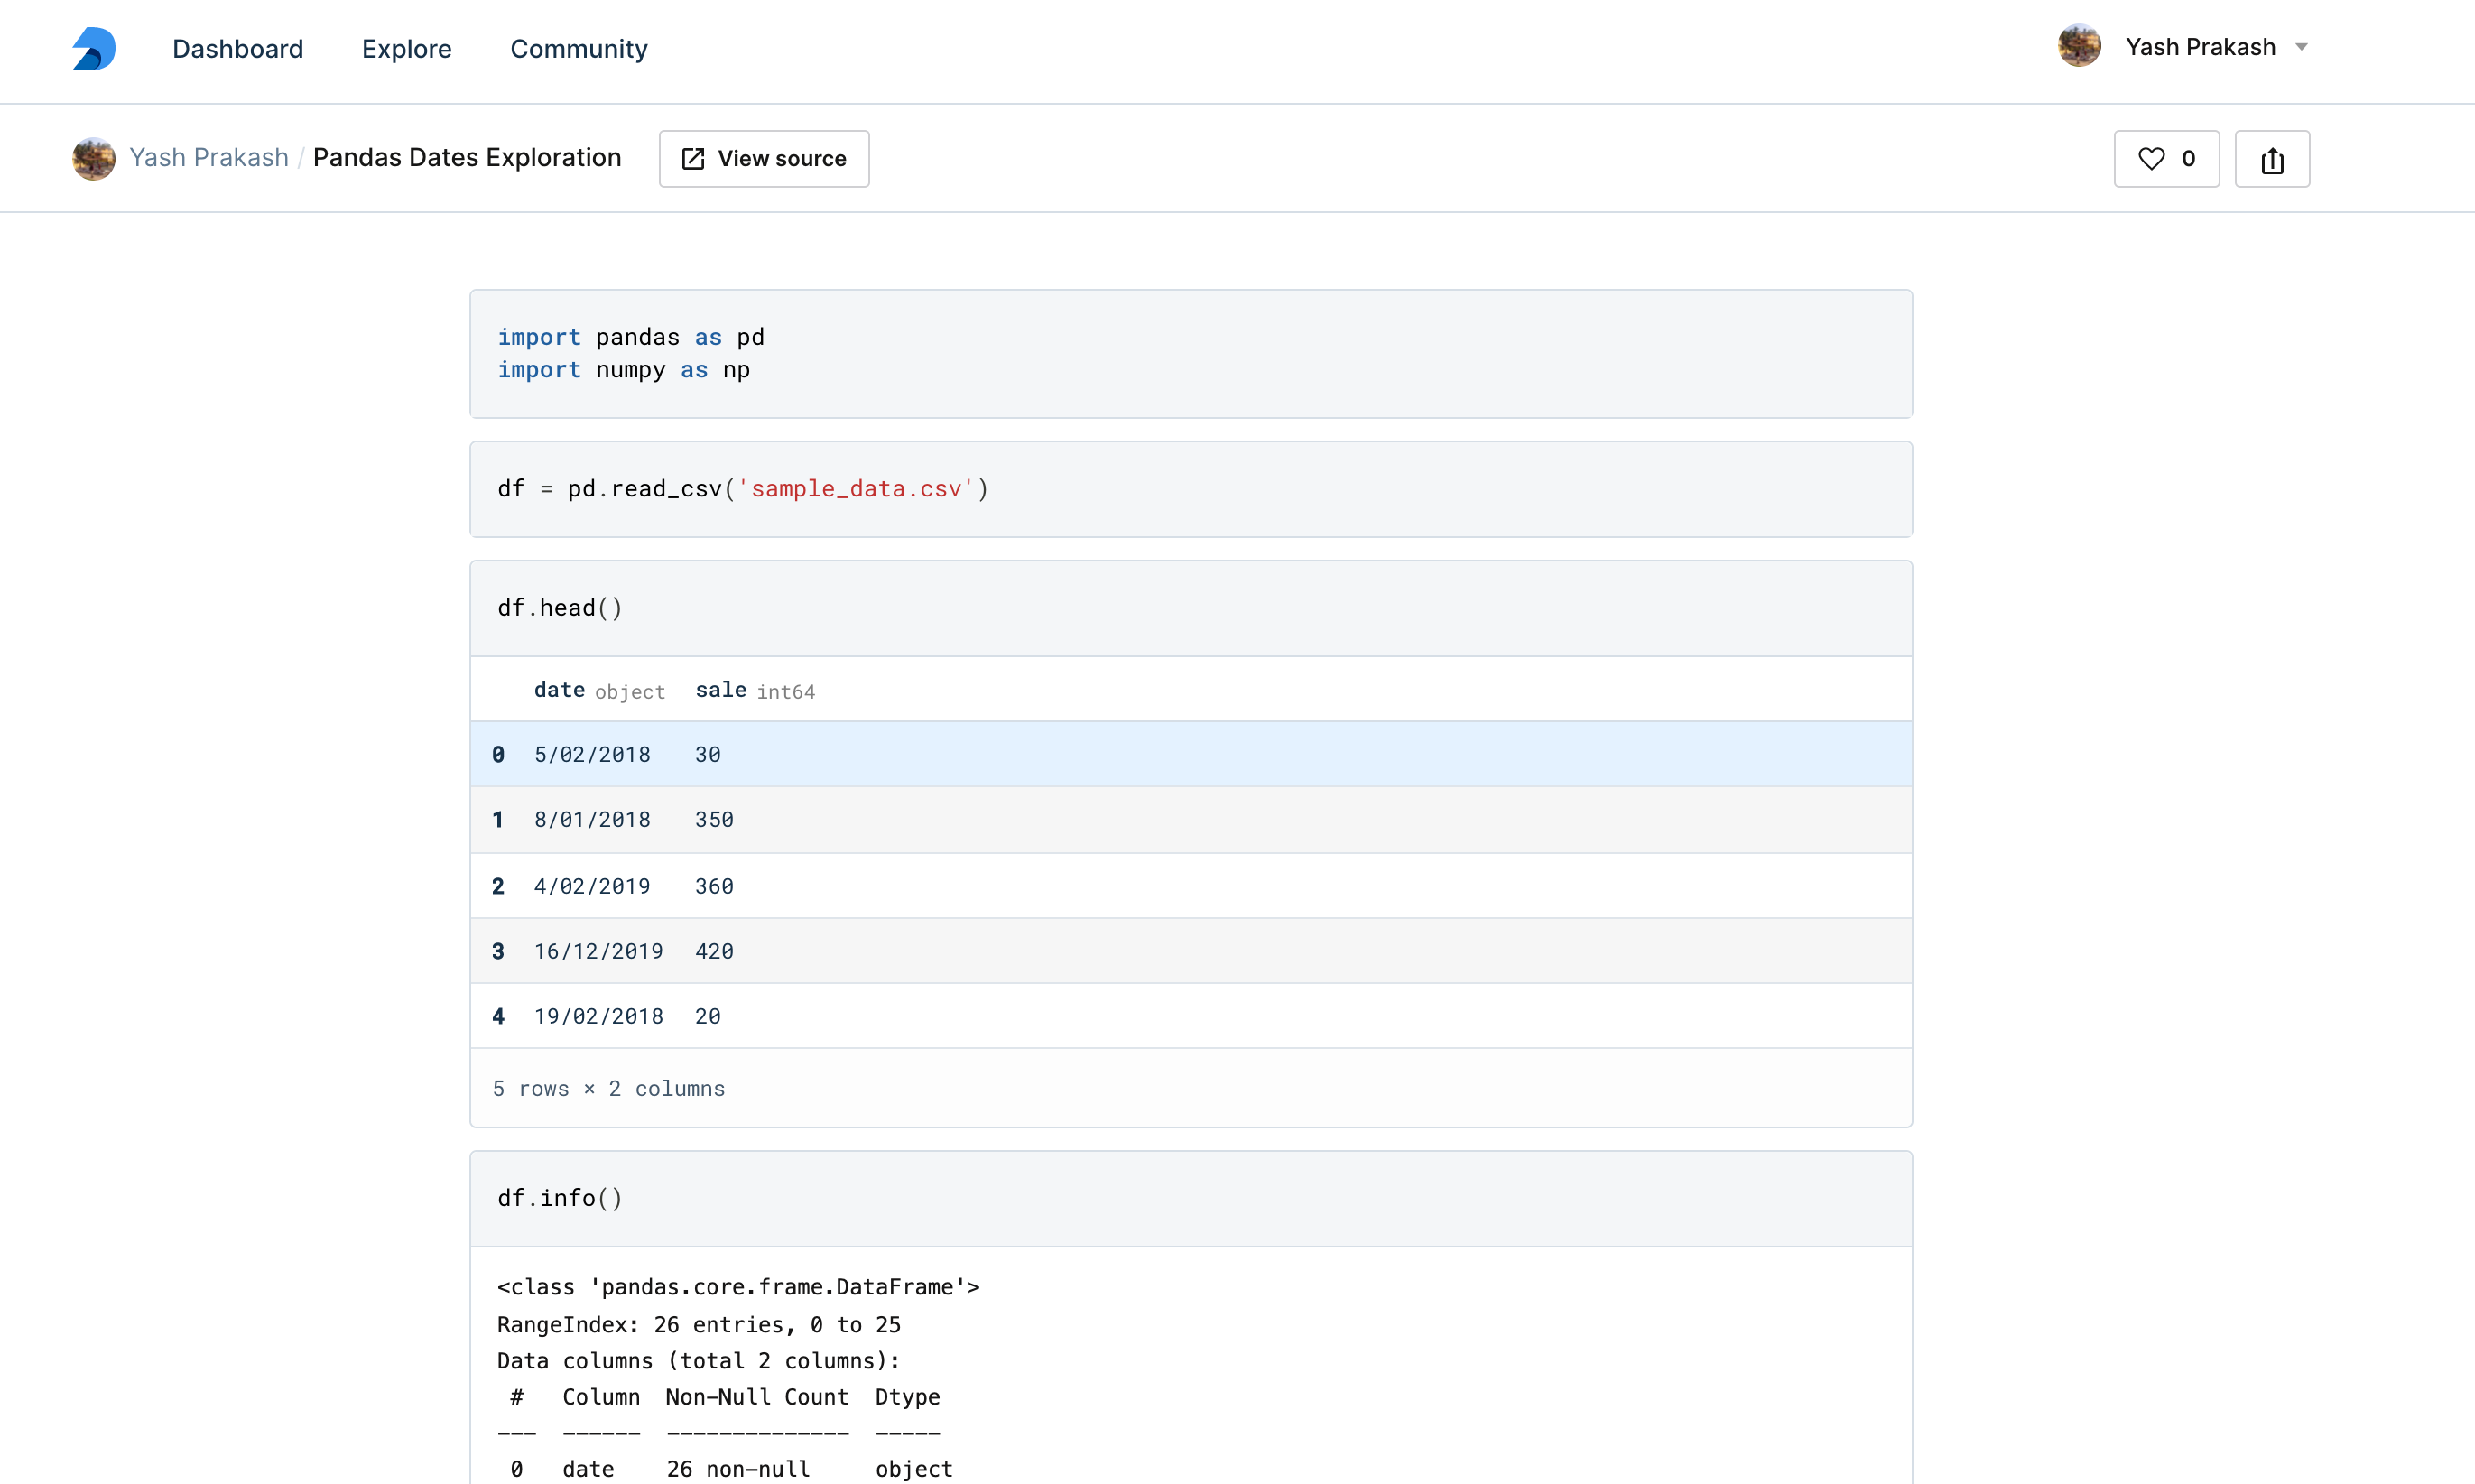
Task: Click the author avatar beside the notebook title
Action: (94, 158)
